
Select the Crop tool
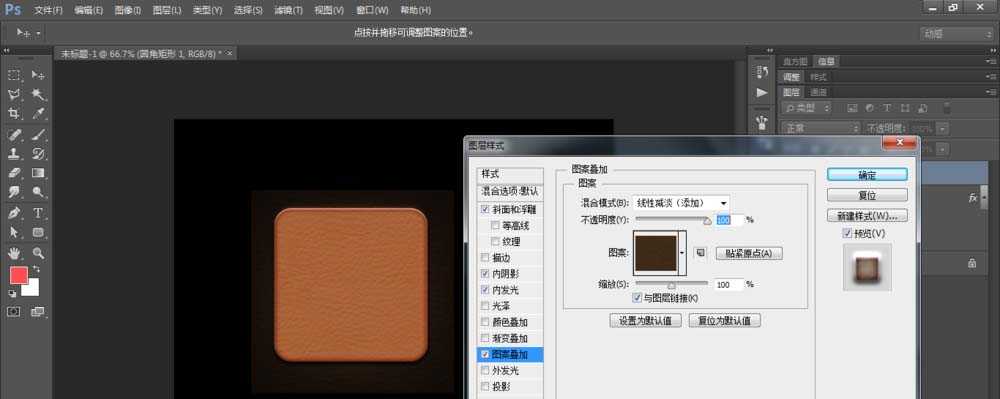tap(14, 113)
